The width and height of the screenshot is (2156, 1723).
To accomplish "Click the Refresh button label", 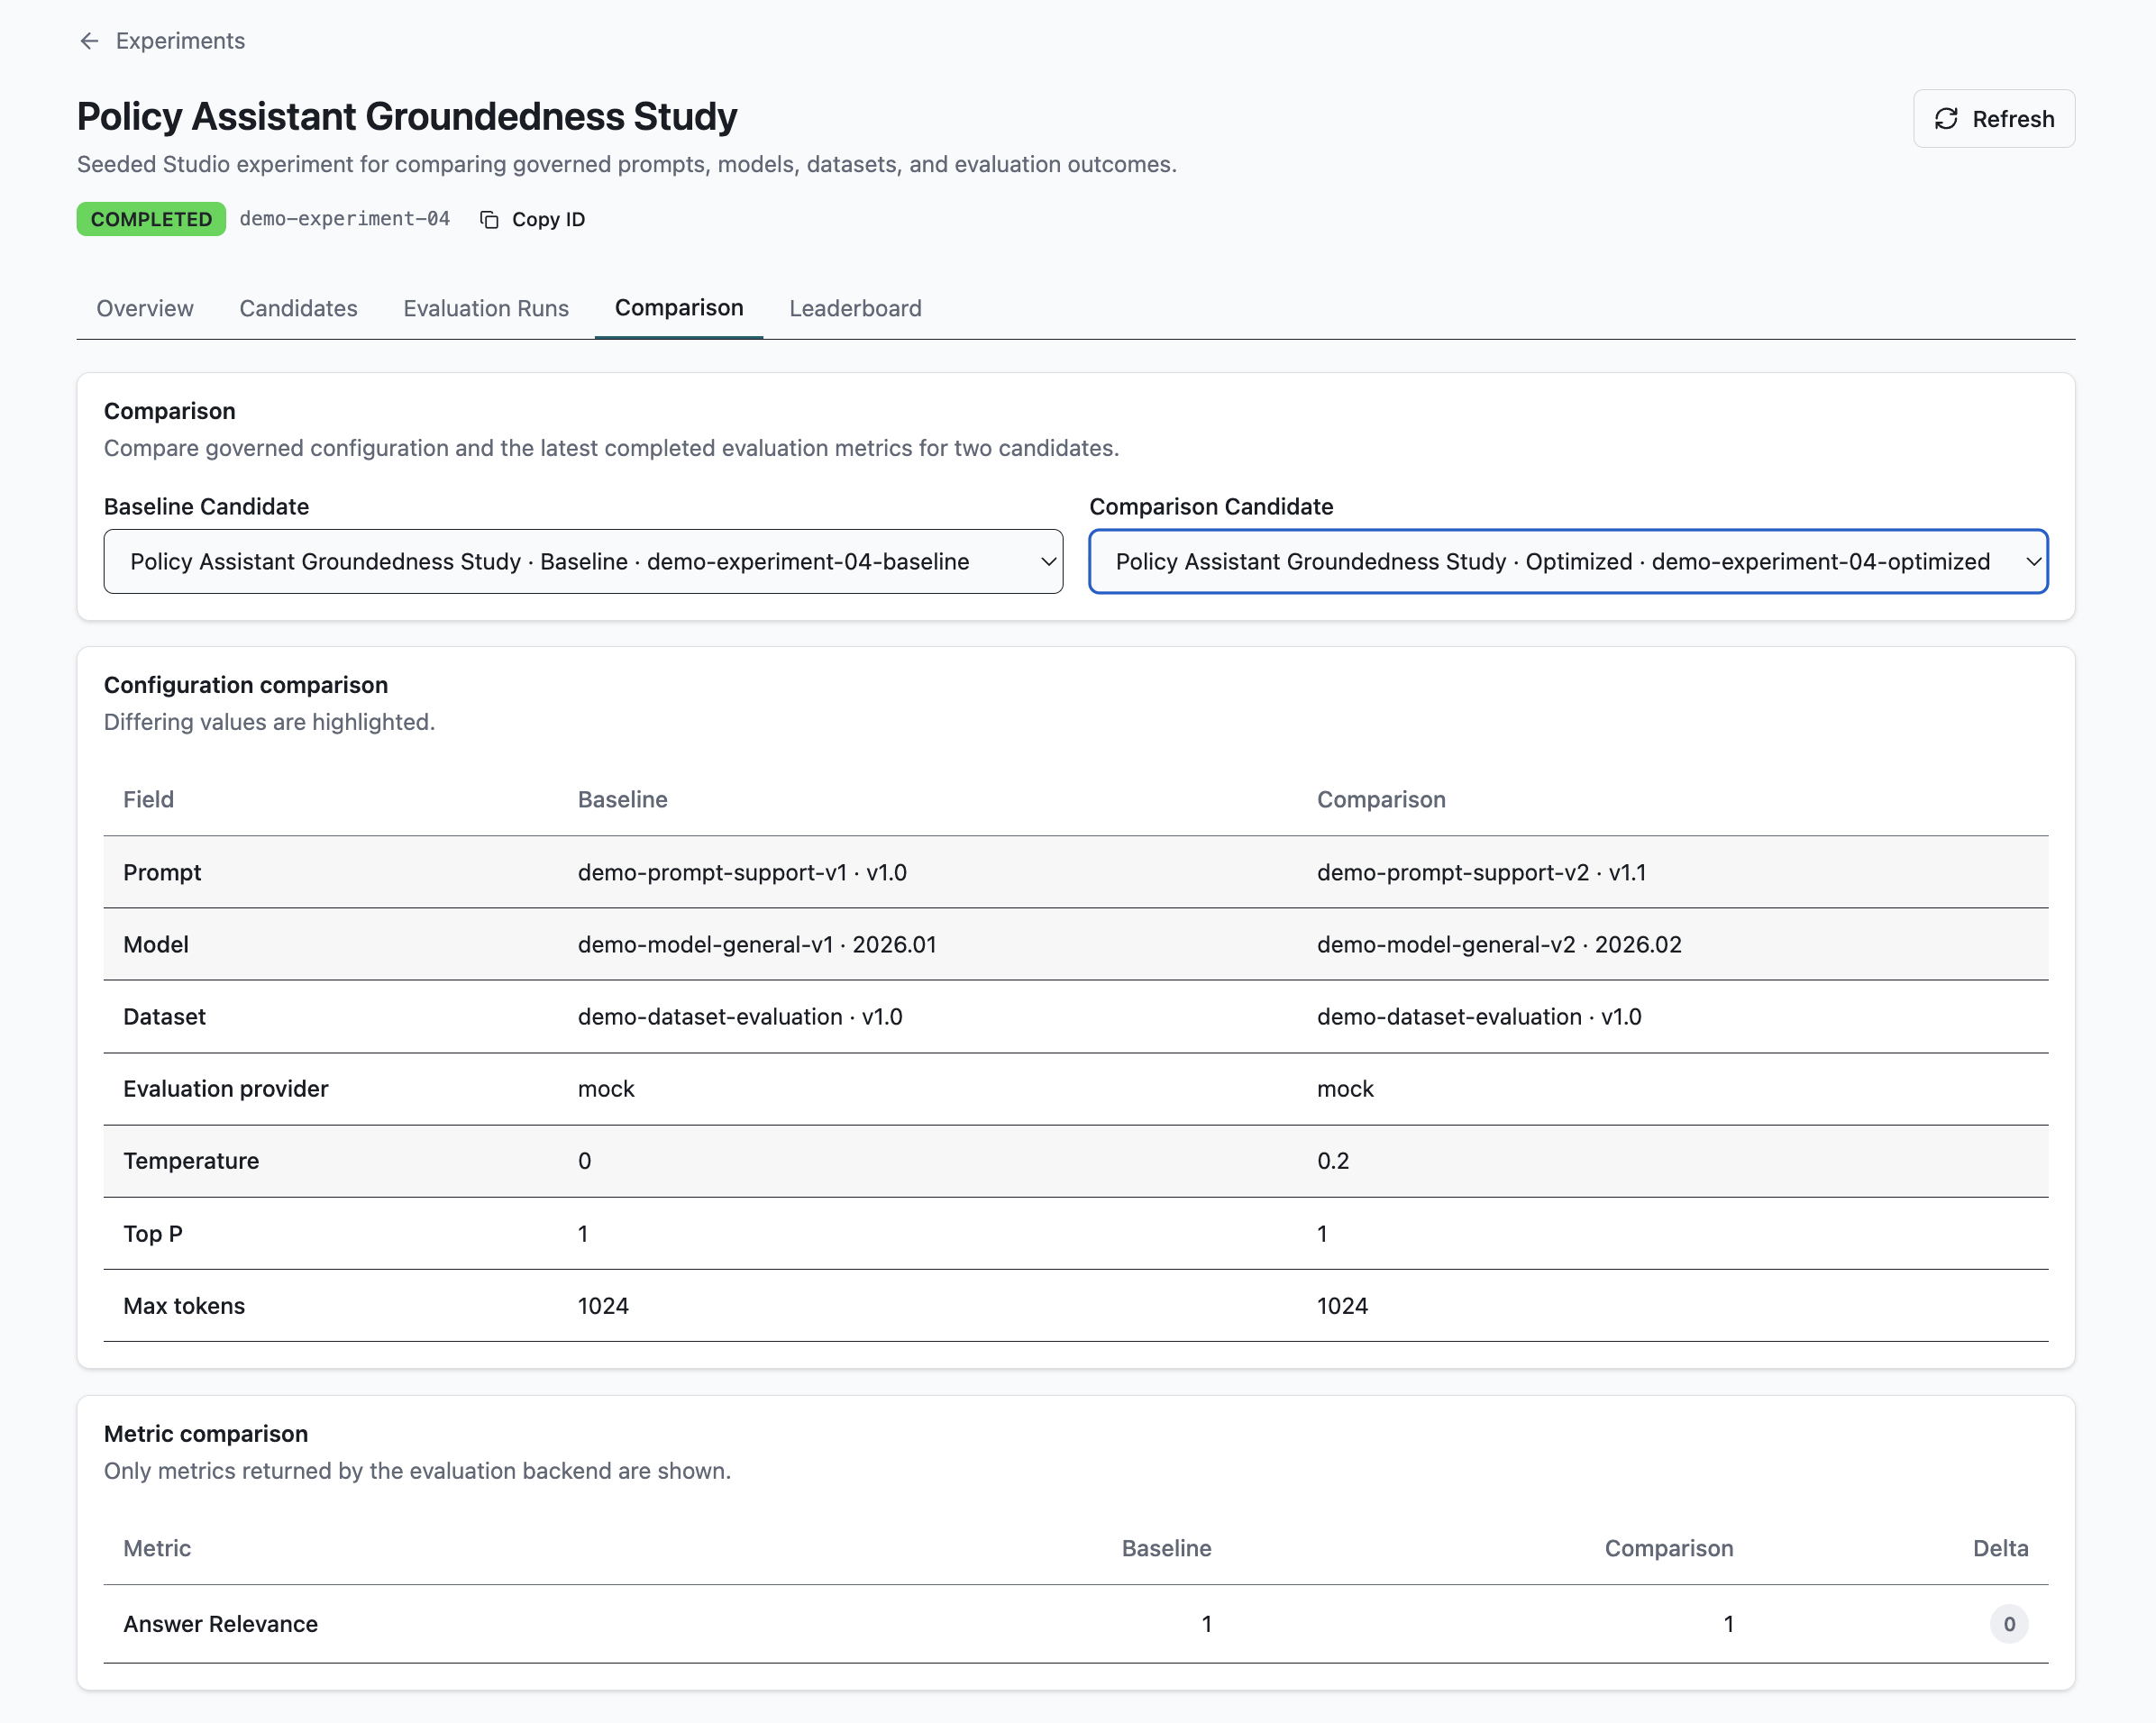I will tap(2013, 119).
